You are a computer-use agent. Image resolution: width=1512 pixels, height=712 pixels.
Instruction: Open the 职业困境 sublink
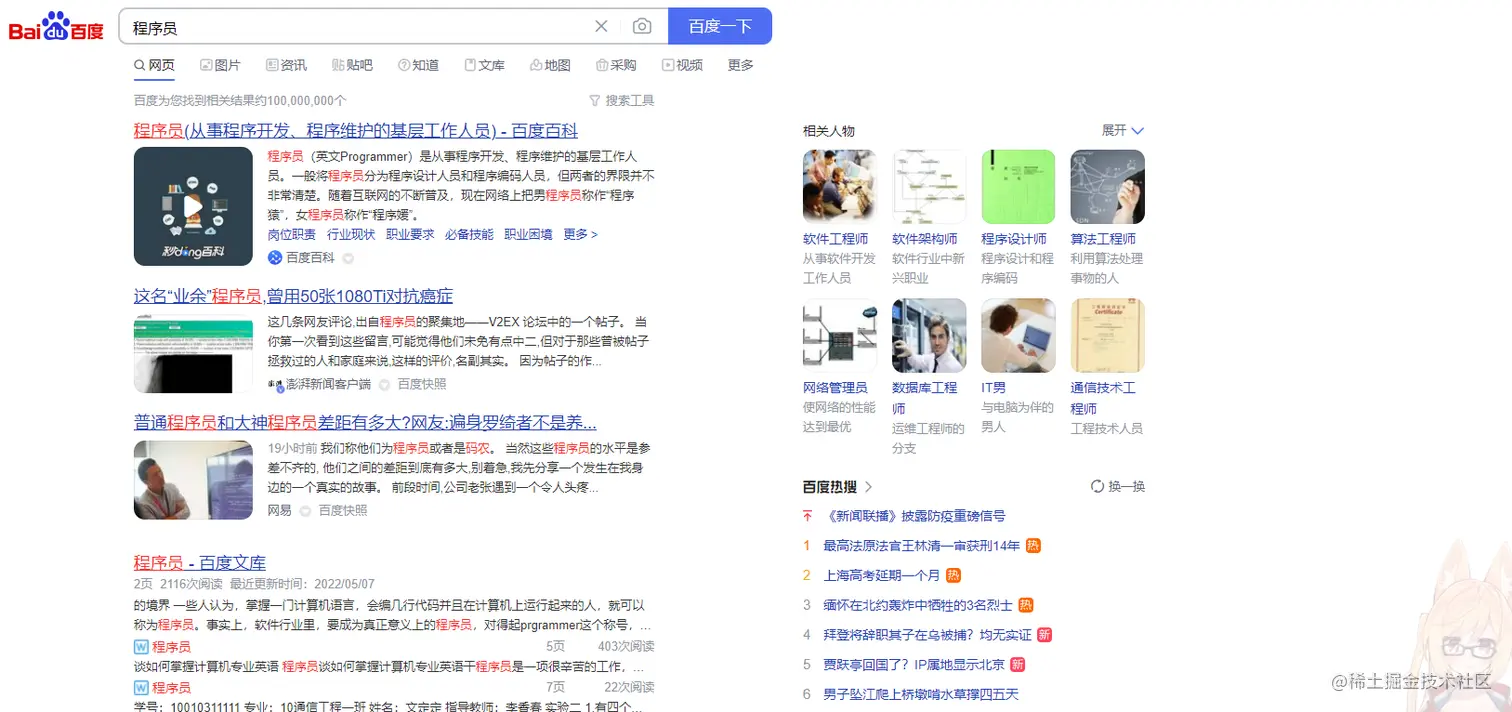click(x=528, y=234)
